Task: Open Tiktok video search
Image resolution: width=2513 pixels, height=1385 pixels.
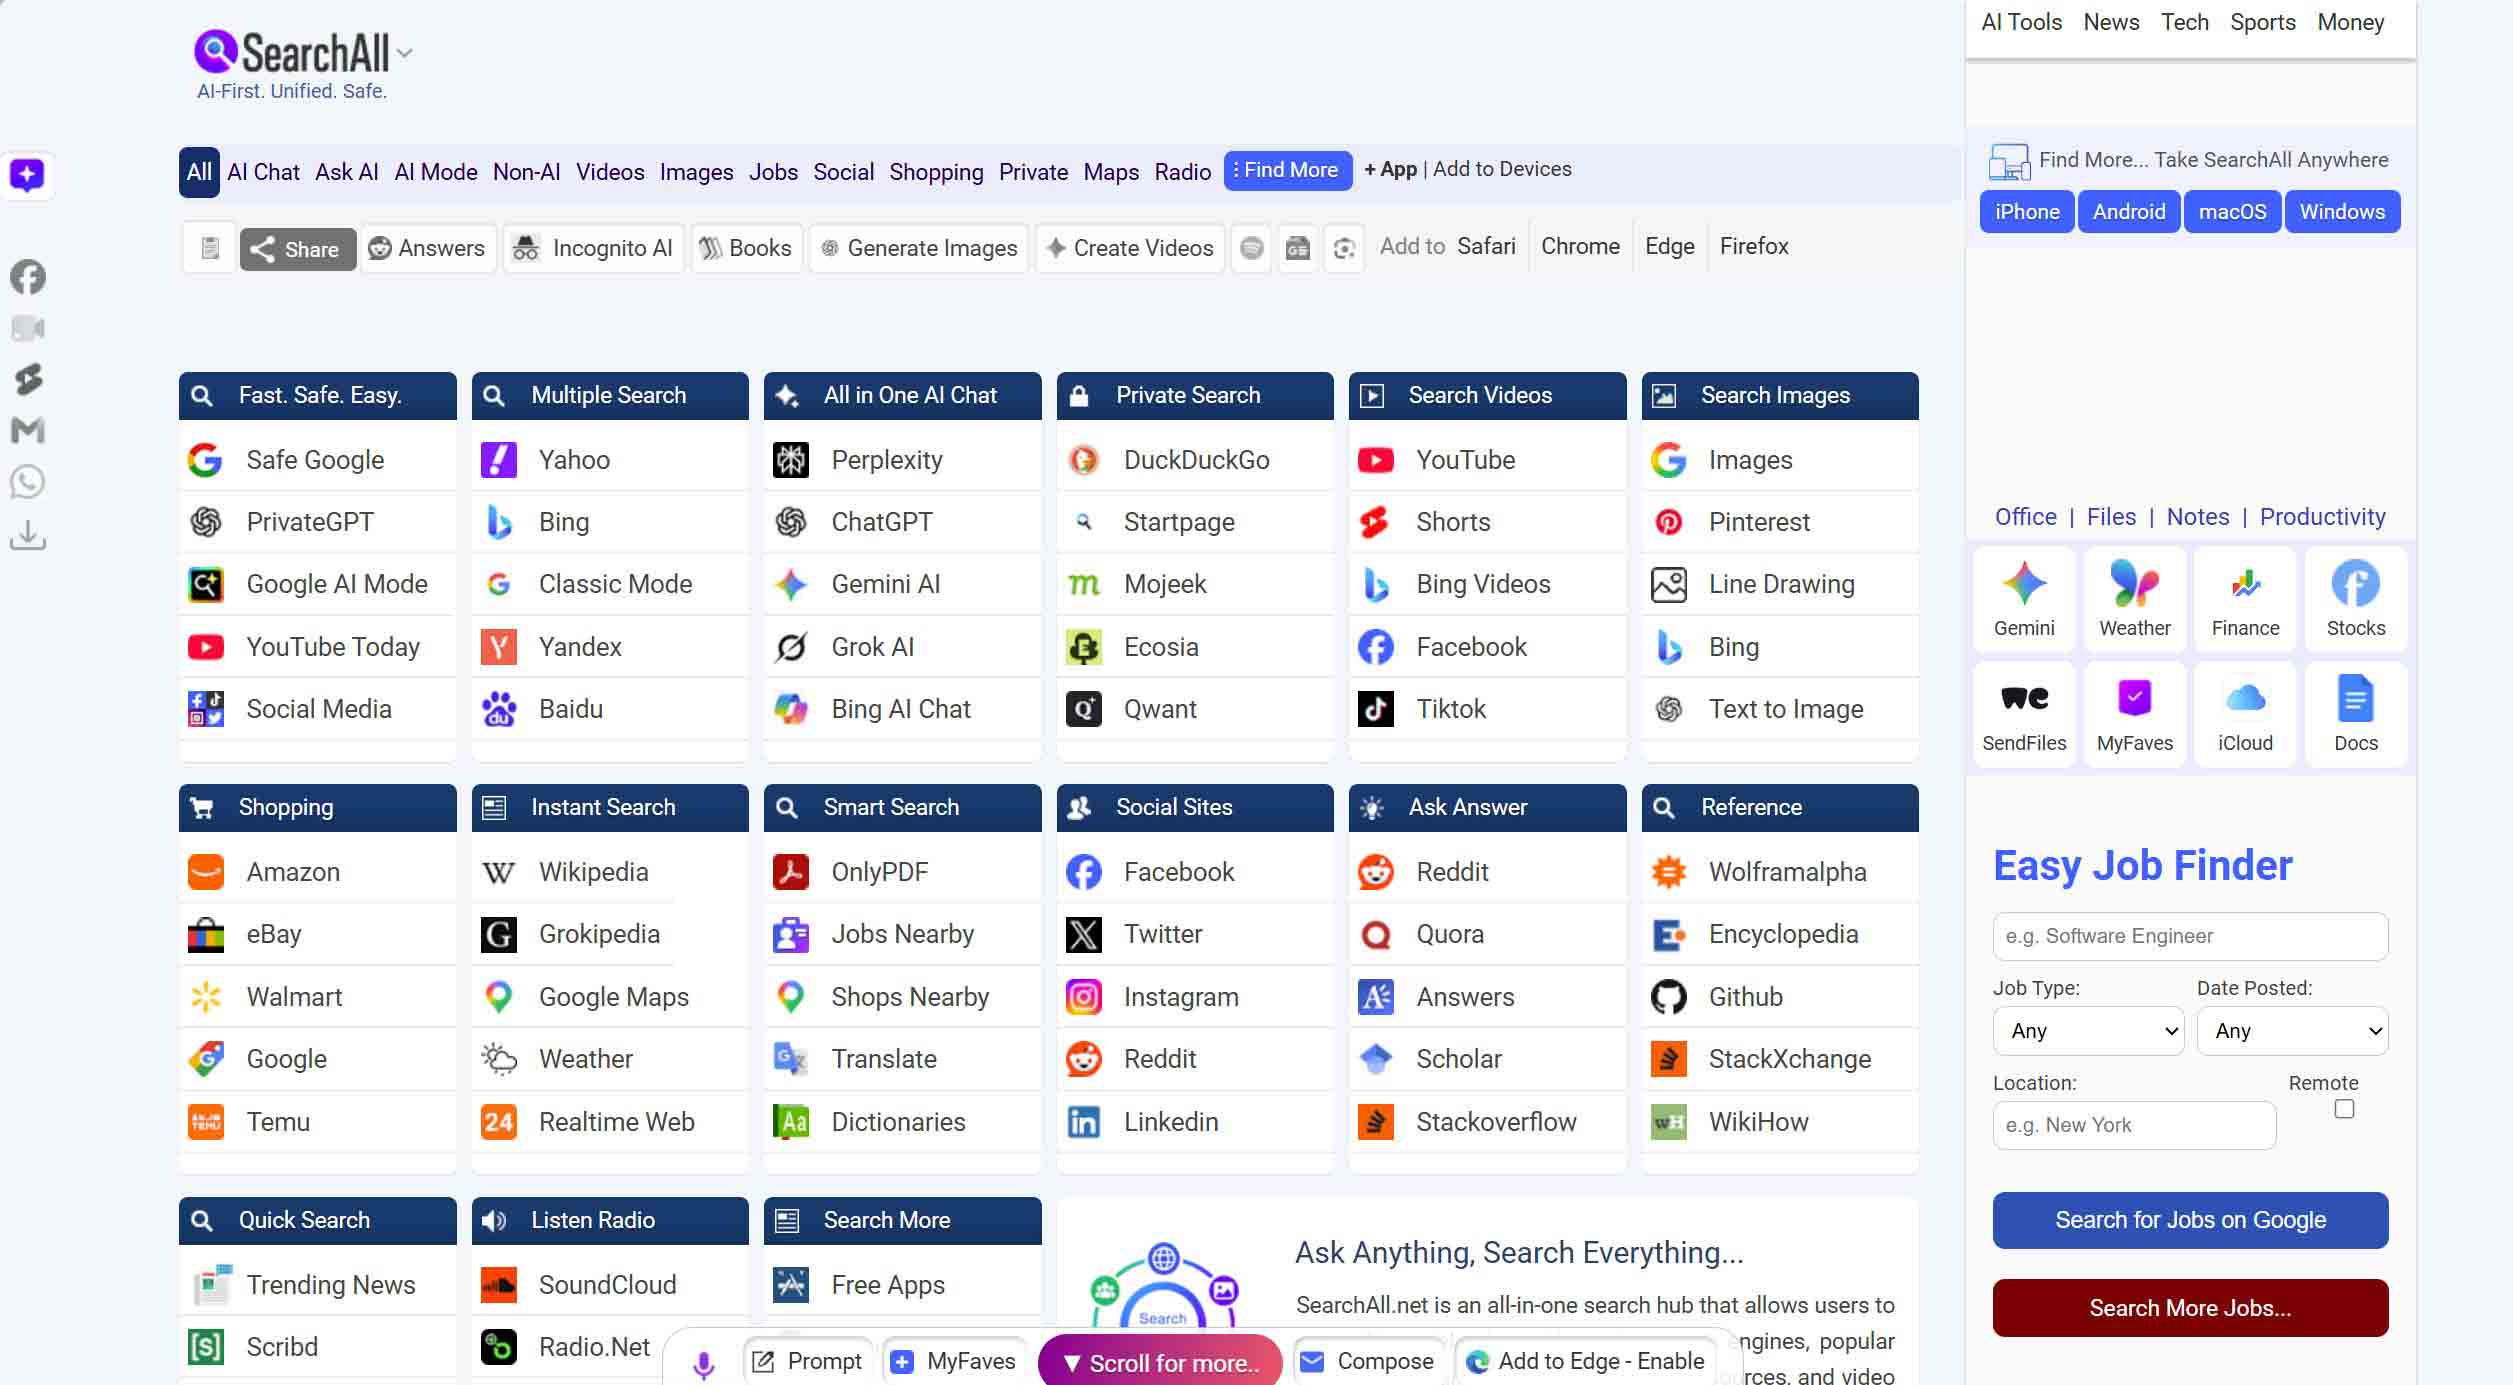Action: click(x=1487, y=709)
